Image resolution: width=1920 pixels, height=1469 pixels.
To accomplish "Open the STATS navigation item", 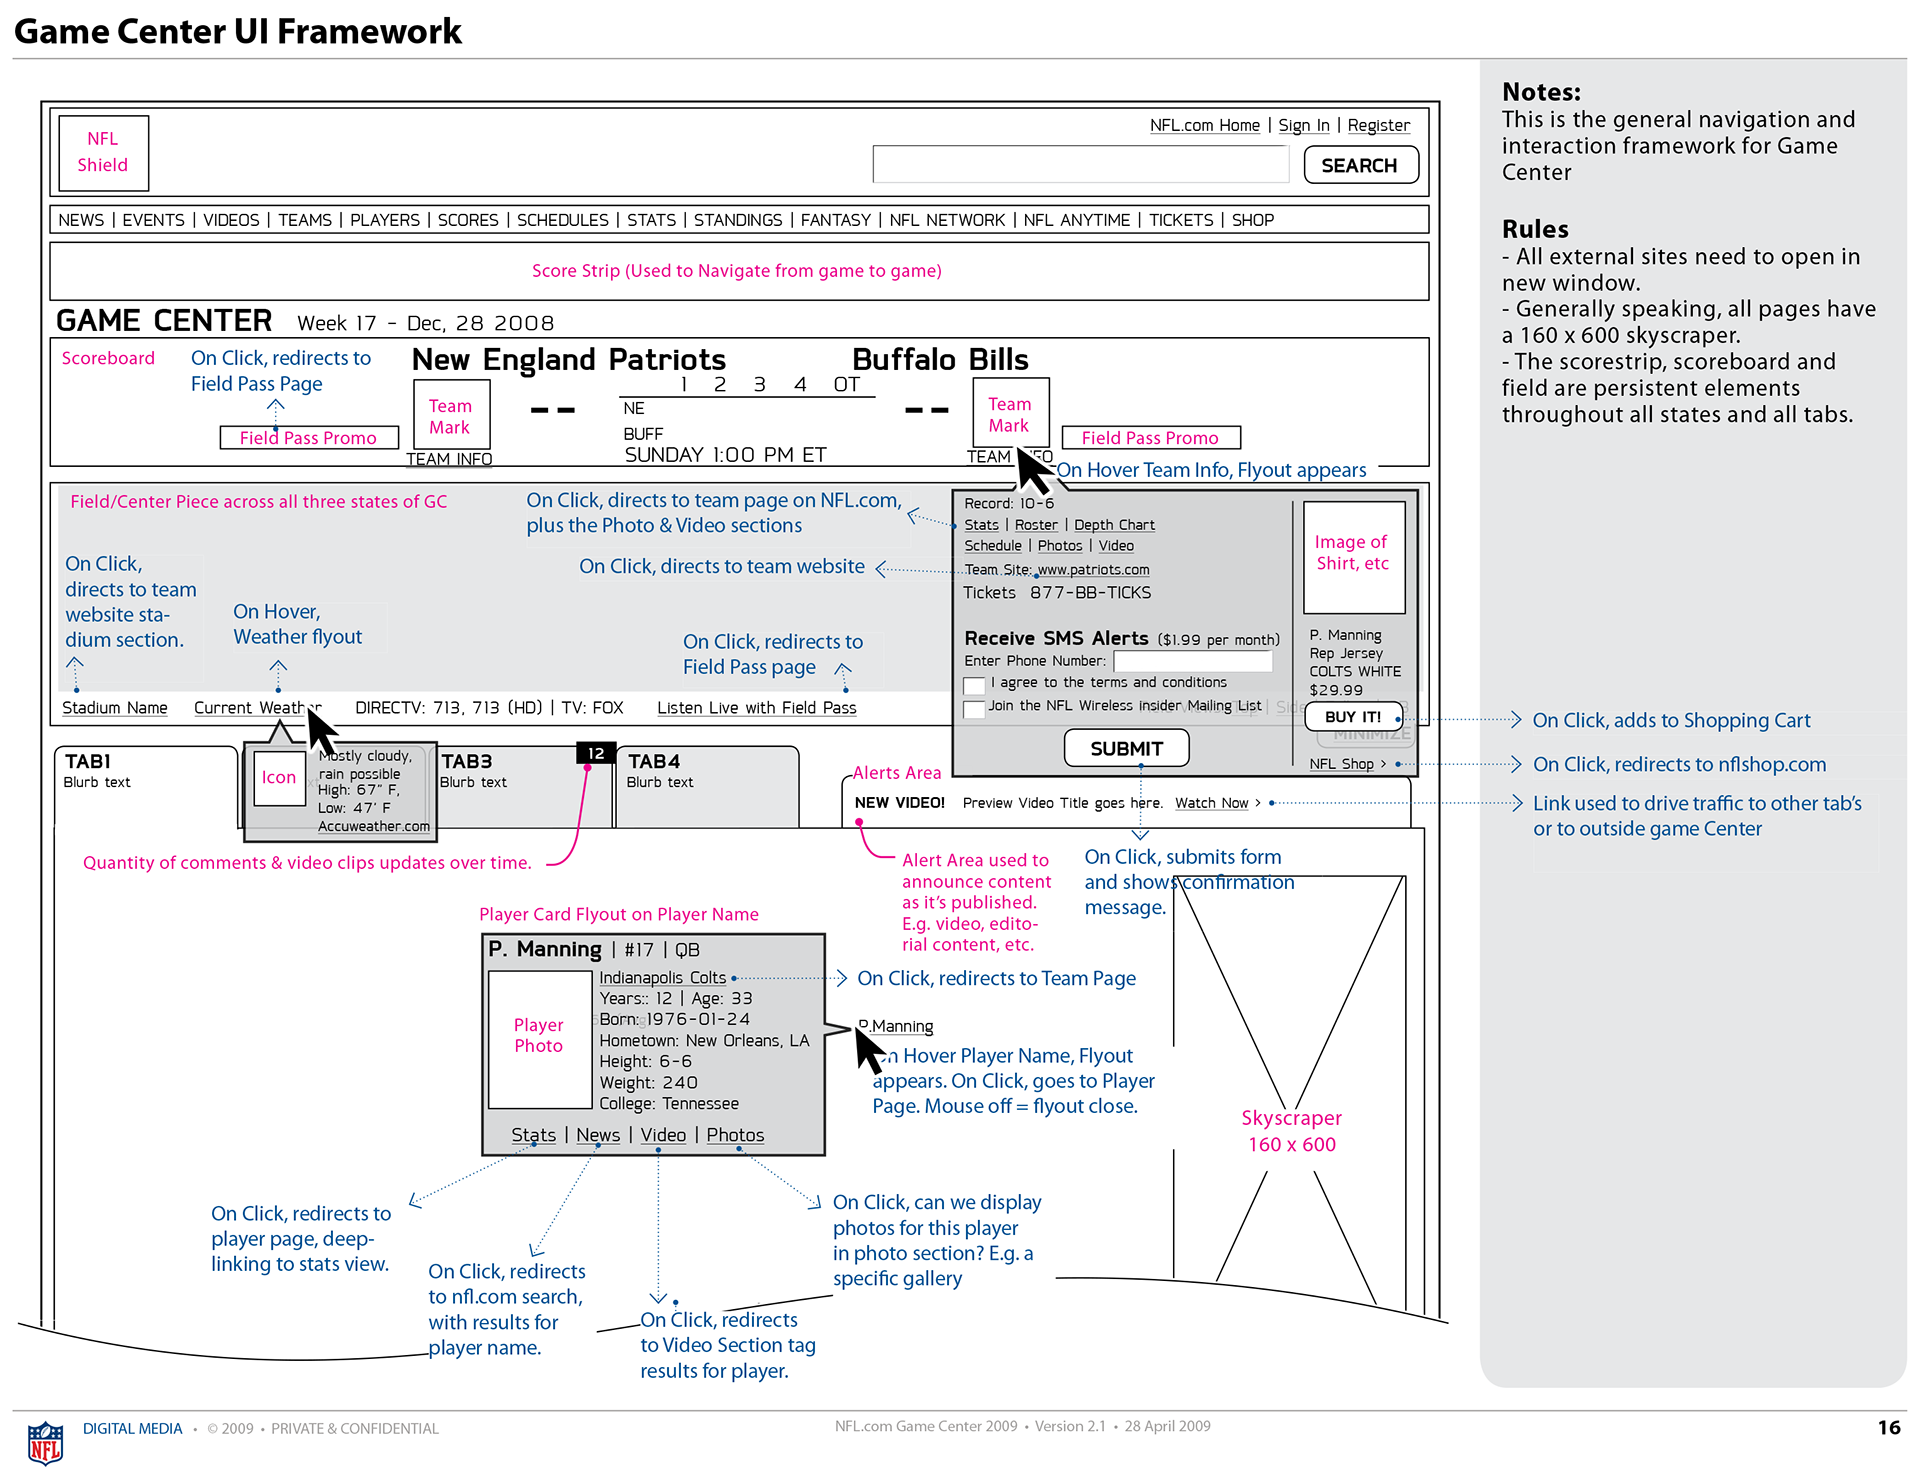I will (x=651, y=220).
